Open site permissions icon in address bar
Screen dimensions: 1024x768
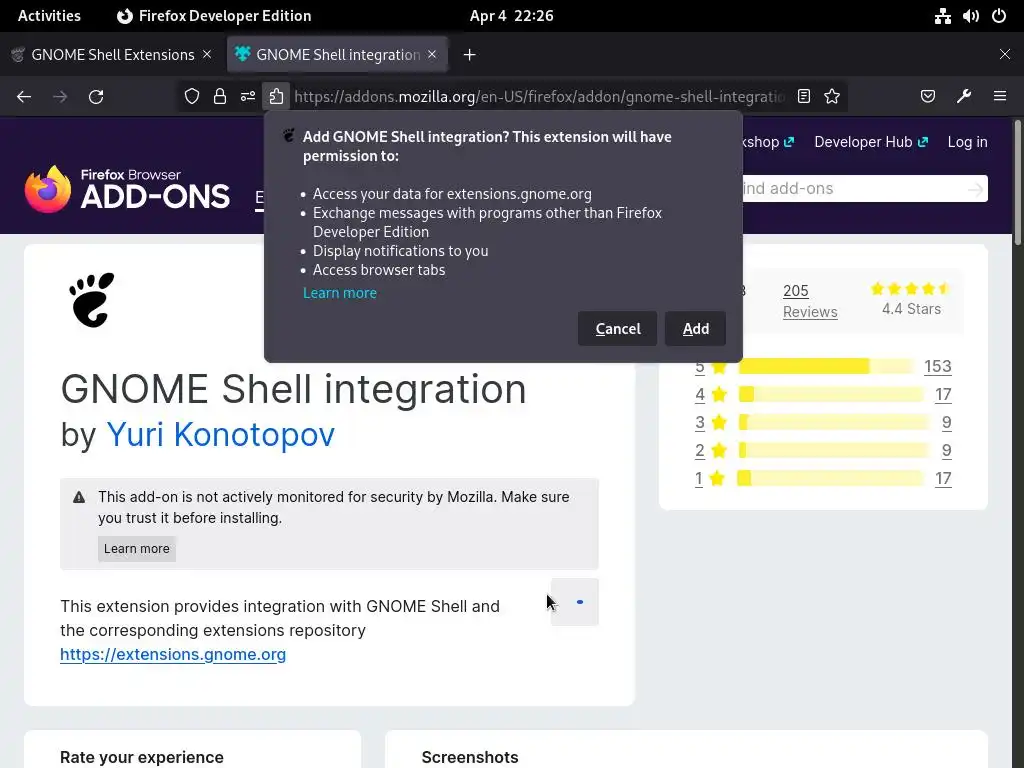coord(248,97)
